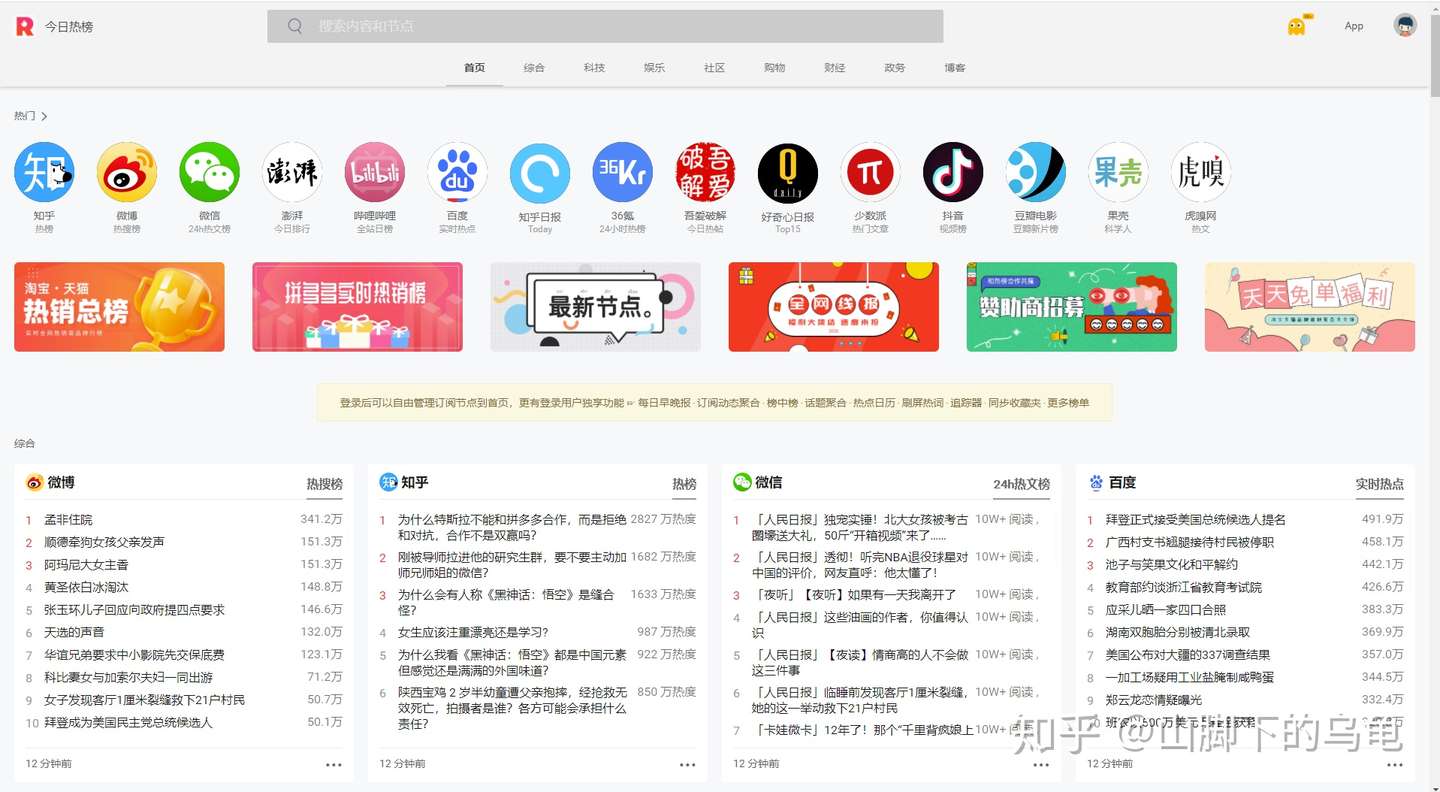Click the login notice about 订阅节点

[x=714, y=402]
